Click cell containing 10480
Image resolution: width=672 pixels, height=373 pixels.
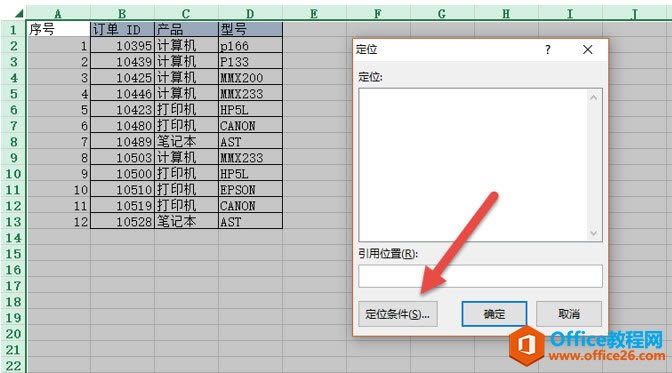coord(122,126)
